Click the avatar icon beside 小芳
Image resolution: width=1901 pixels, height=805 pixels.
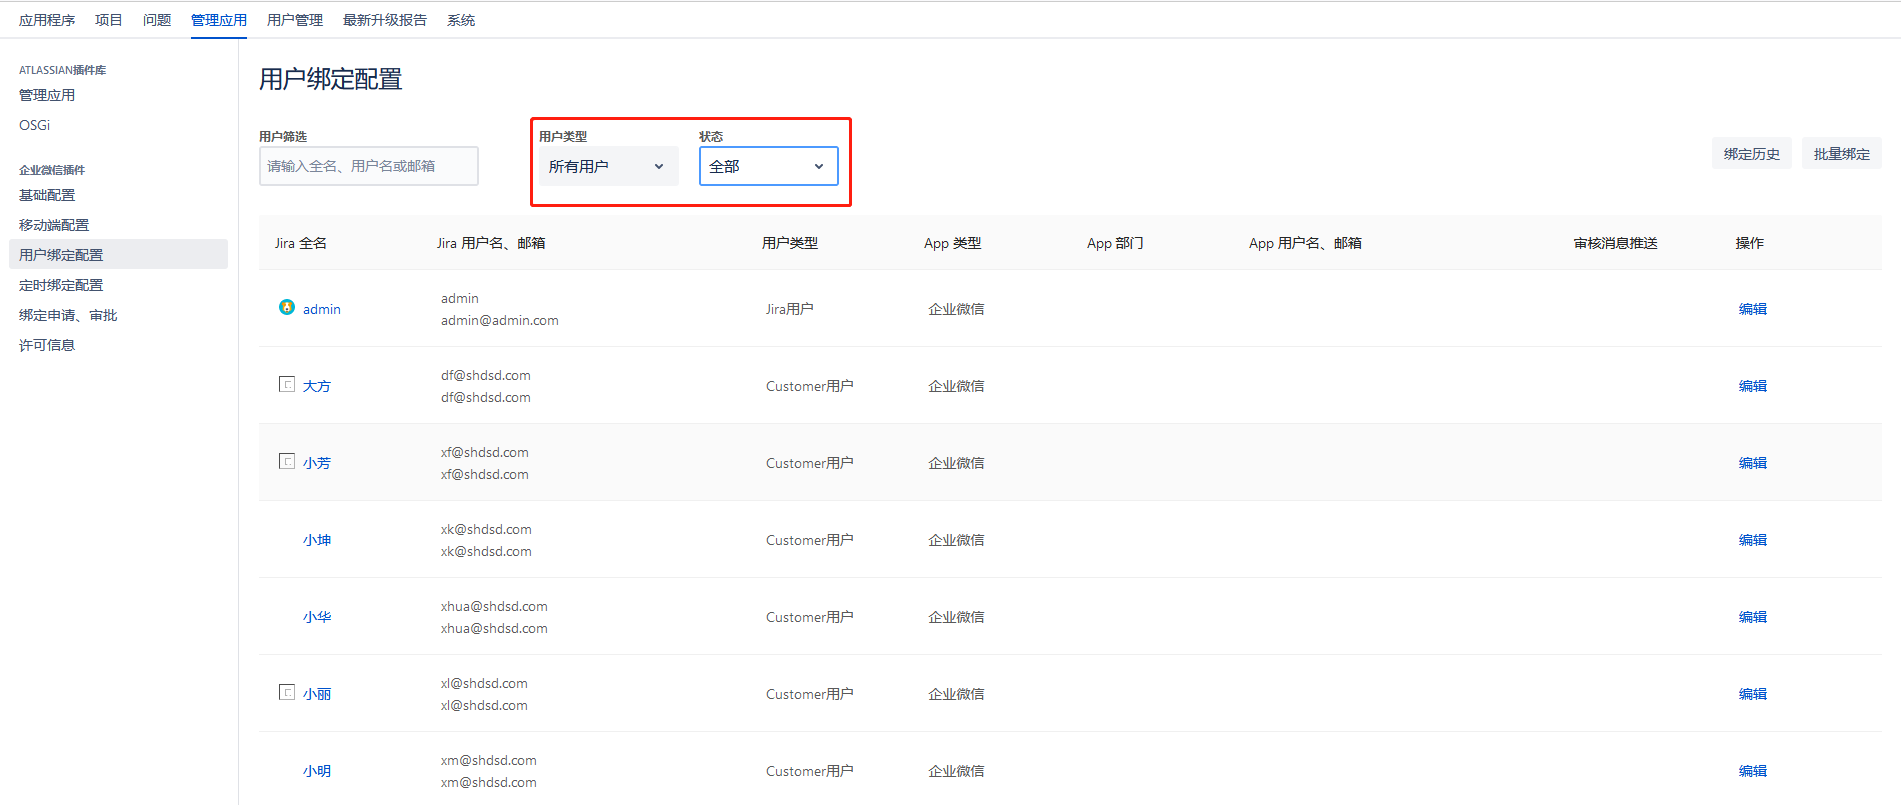(x=287, y=461)
